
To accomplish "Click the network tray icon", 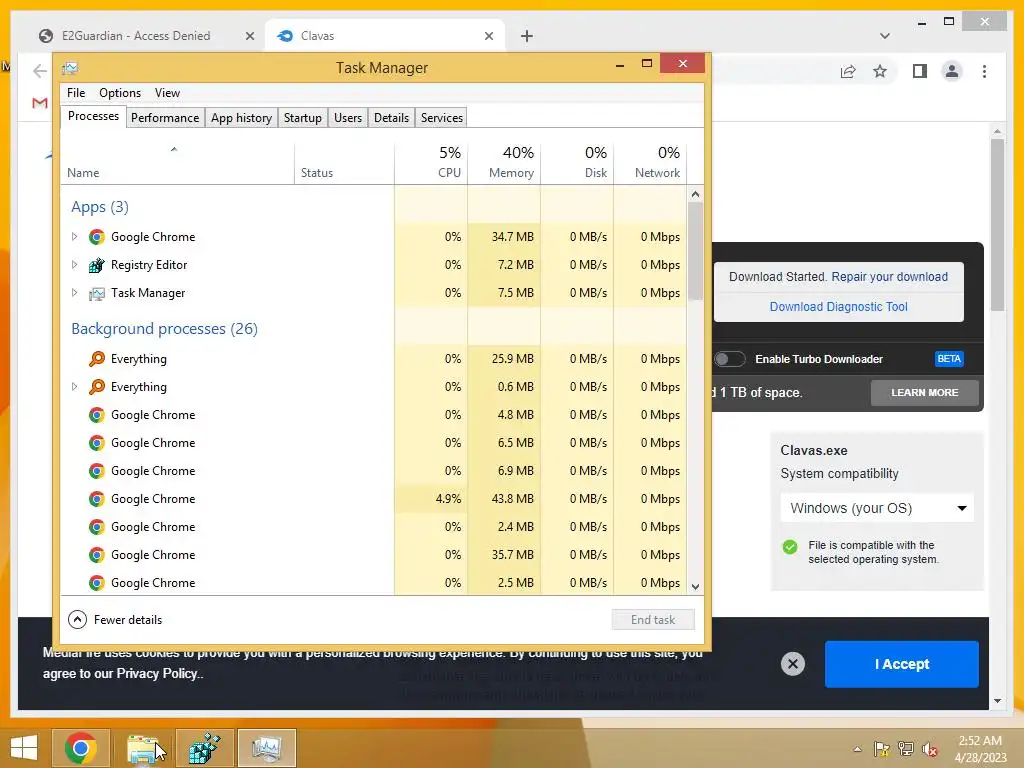I will (x=906, y=749).
